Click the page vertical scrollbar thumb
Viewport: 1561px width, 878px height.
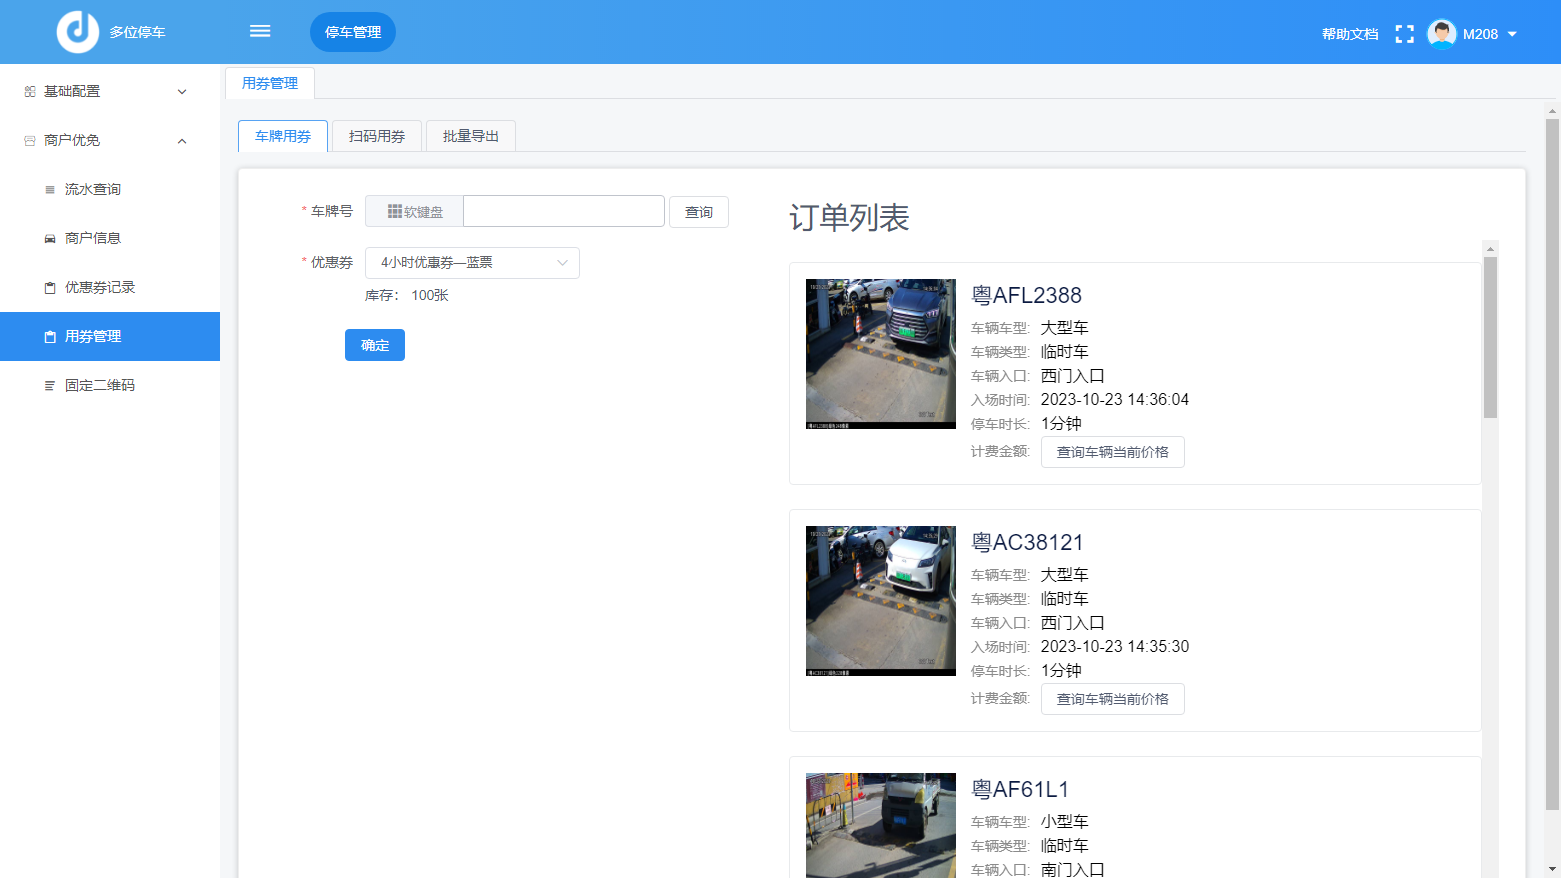click(1552, 464)
